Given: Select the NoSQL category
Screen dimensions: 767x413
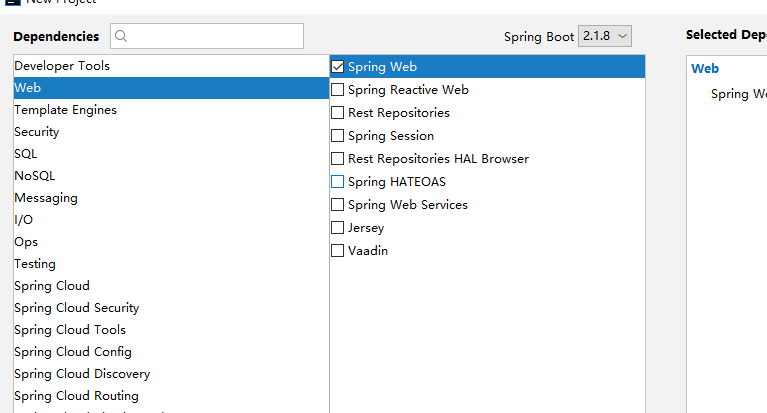Looking at the screenshot, I should click(x=171, y=176).
